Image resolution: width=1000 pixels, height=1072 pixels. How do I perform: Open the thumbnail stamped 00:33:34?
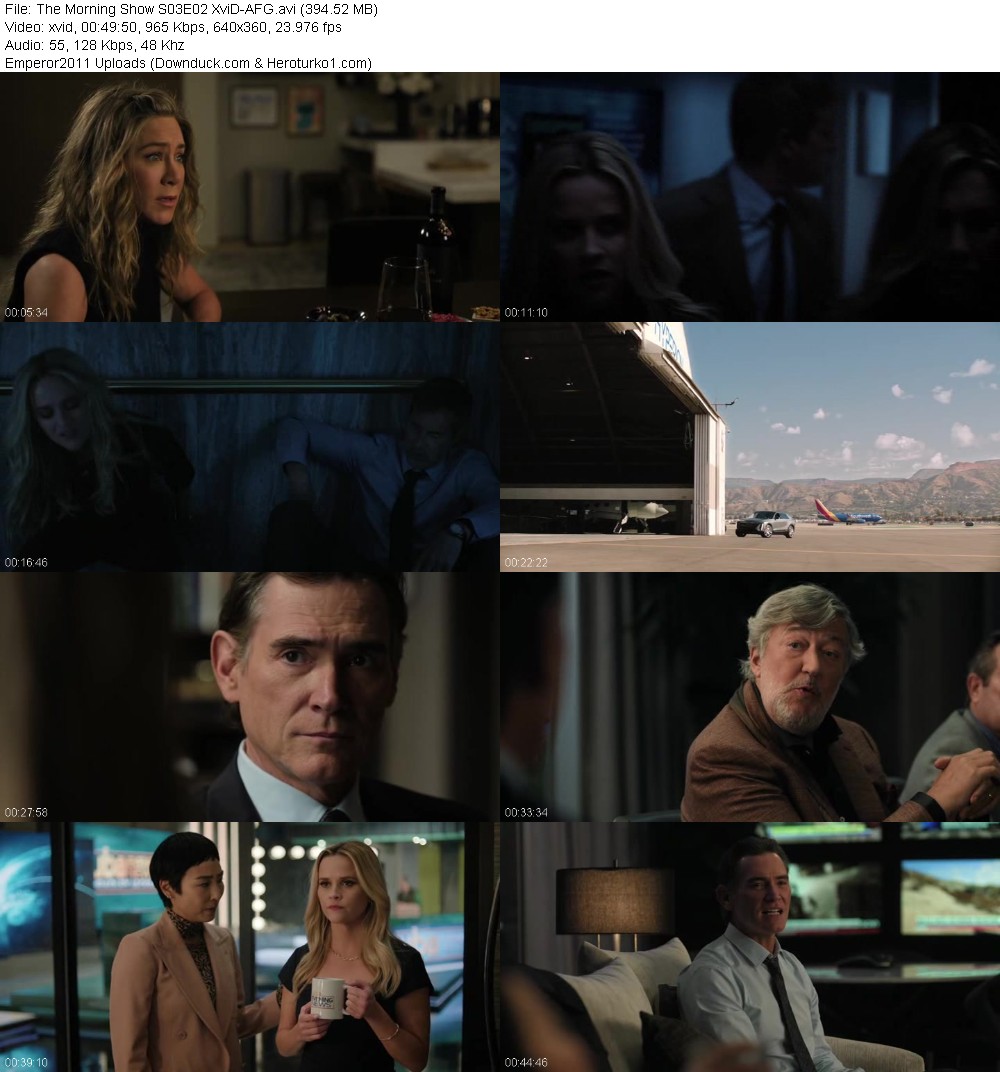(750, 697)
